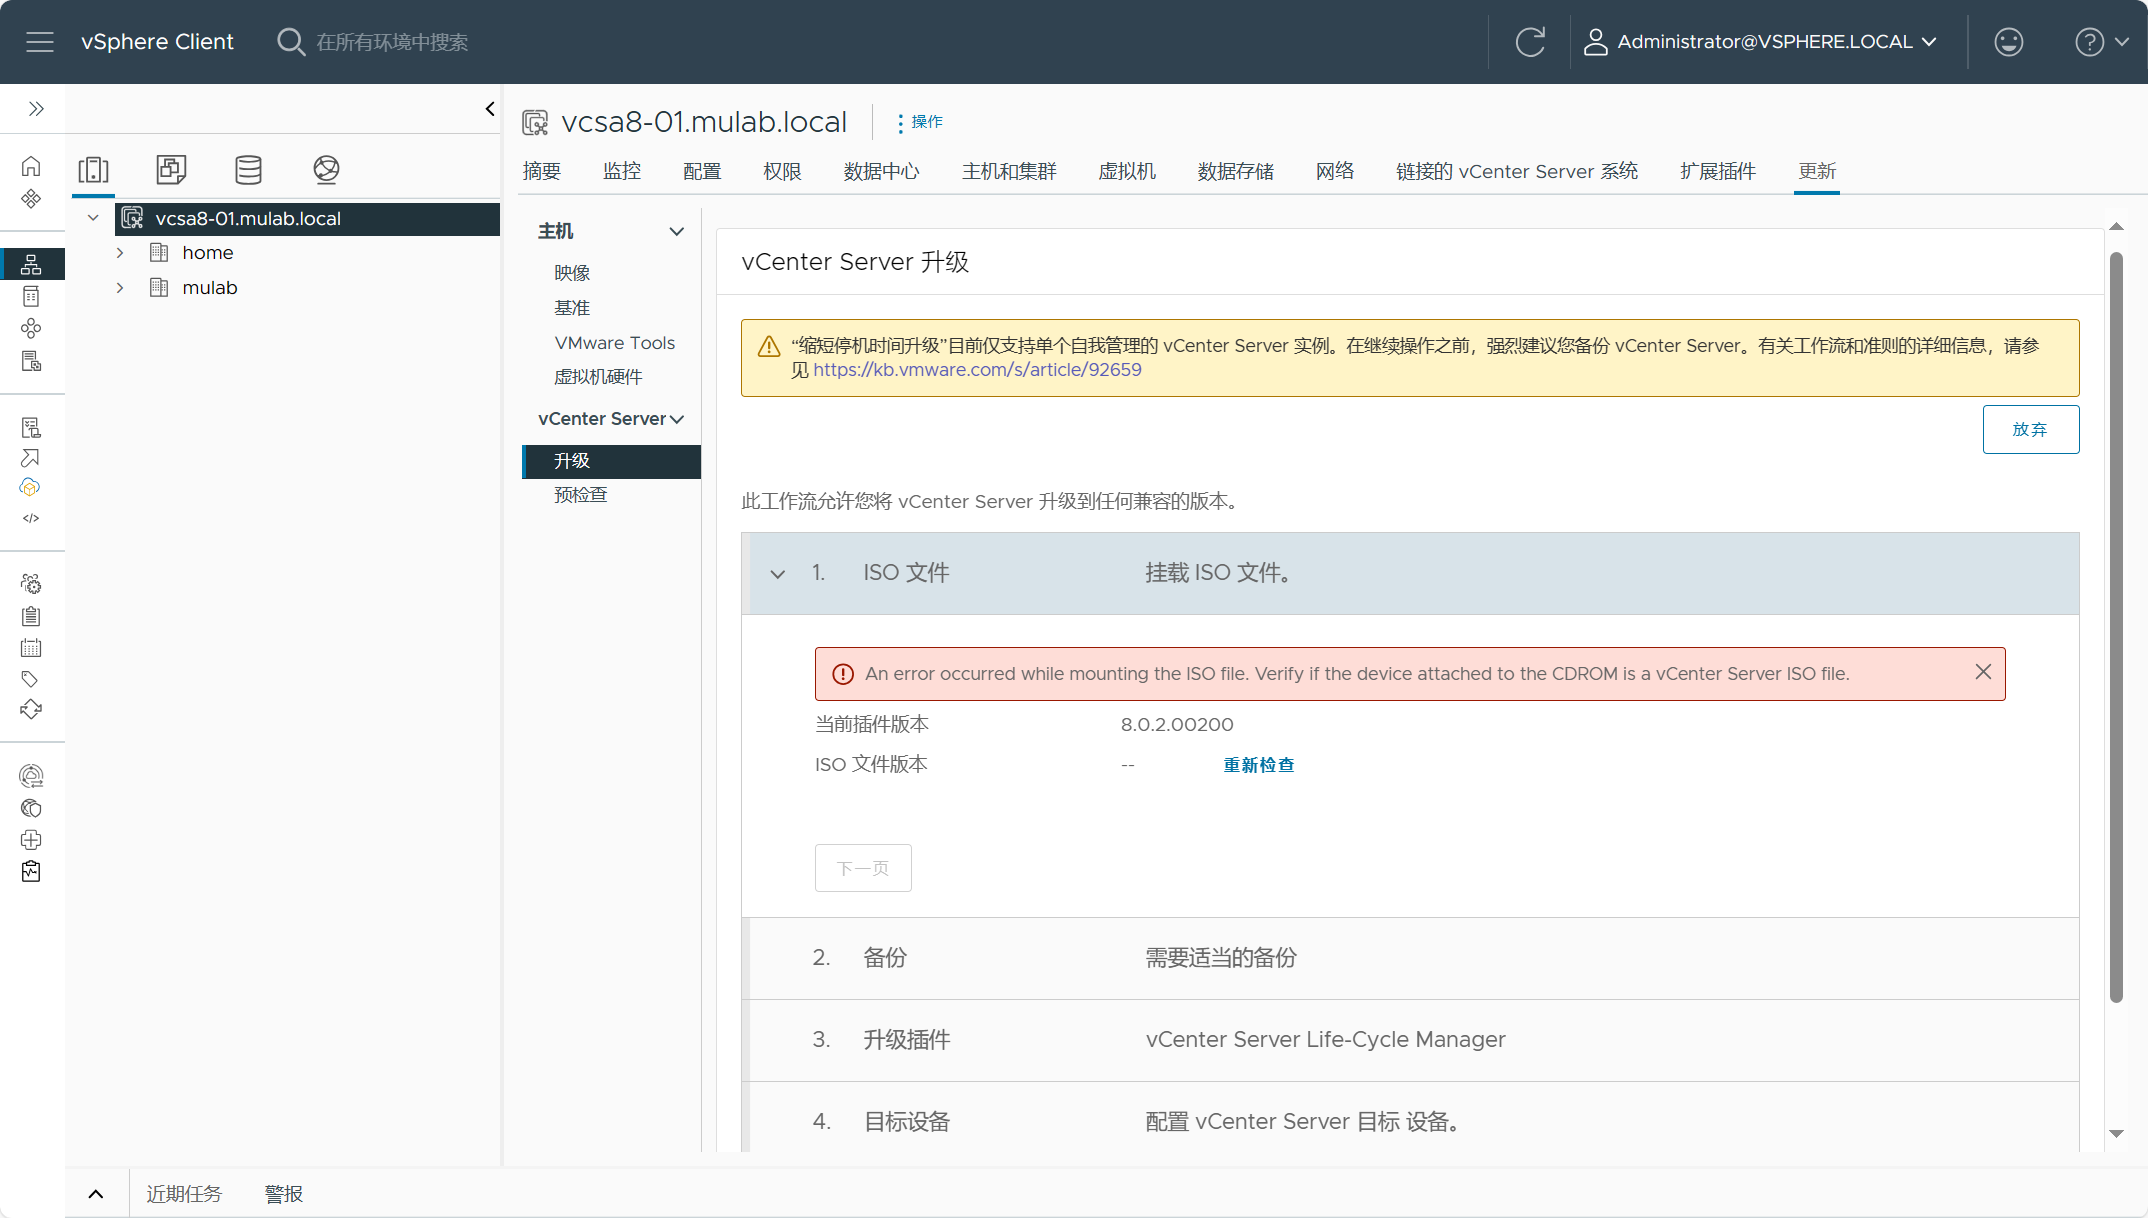Viewport: 2148px width, 1218px height.
Task: Refresh the vSphere Client view
Action: 1530,42
